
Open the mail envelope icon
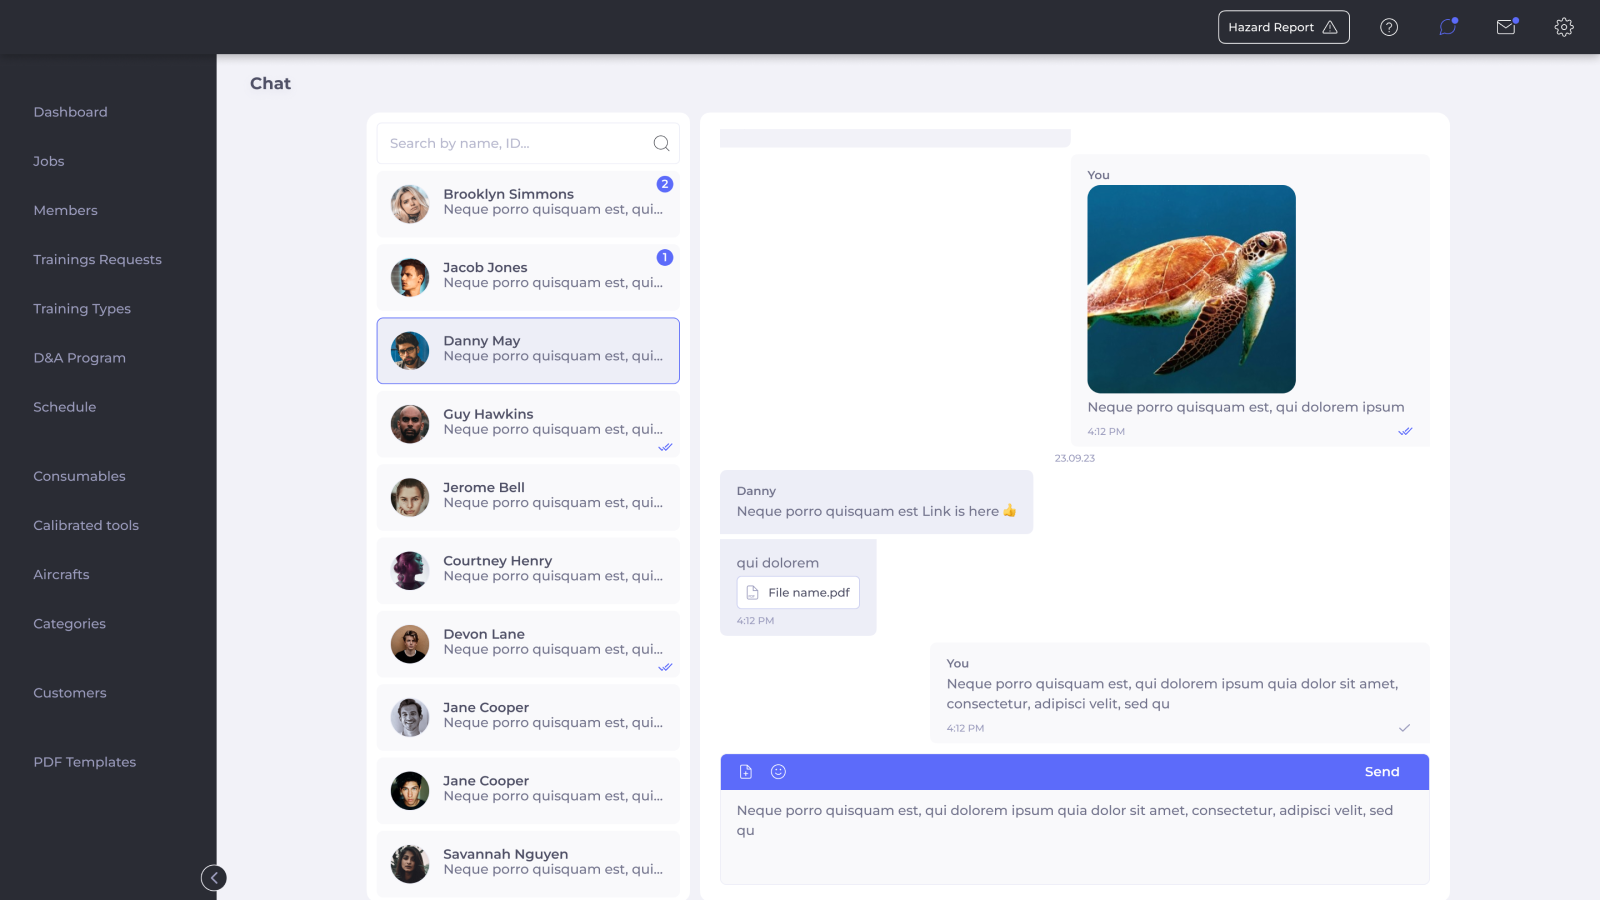[x=1506, y=27]
